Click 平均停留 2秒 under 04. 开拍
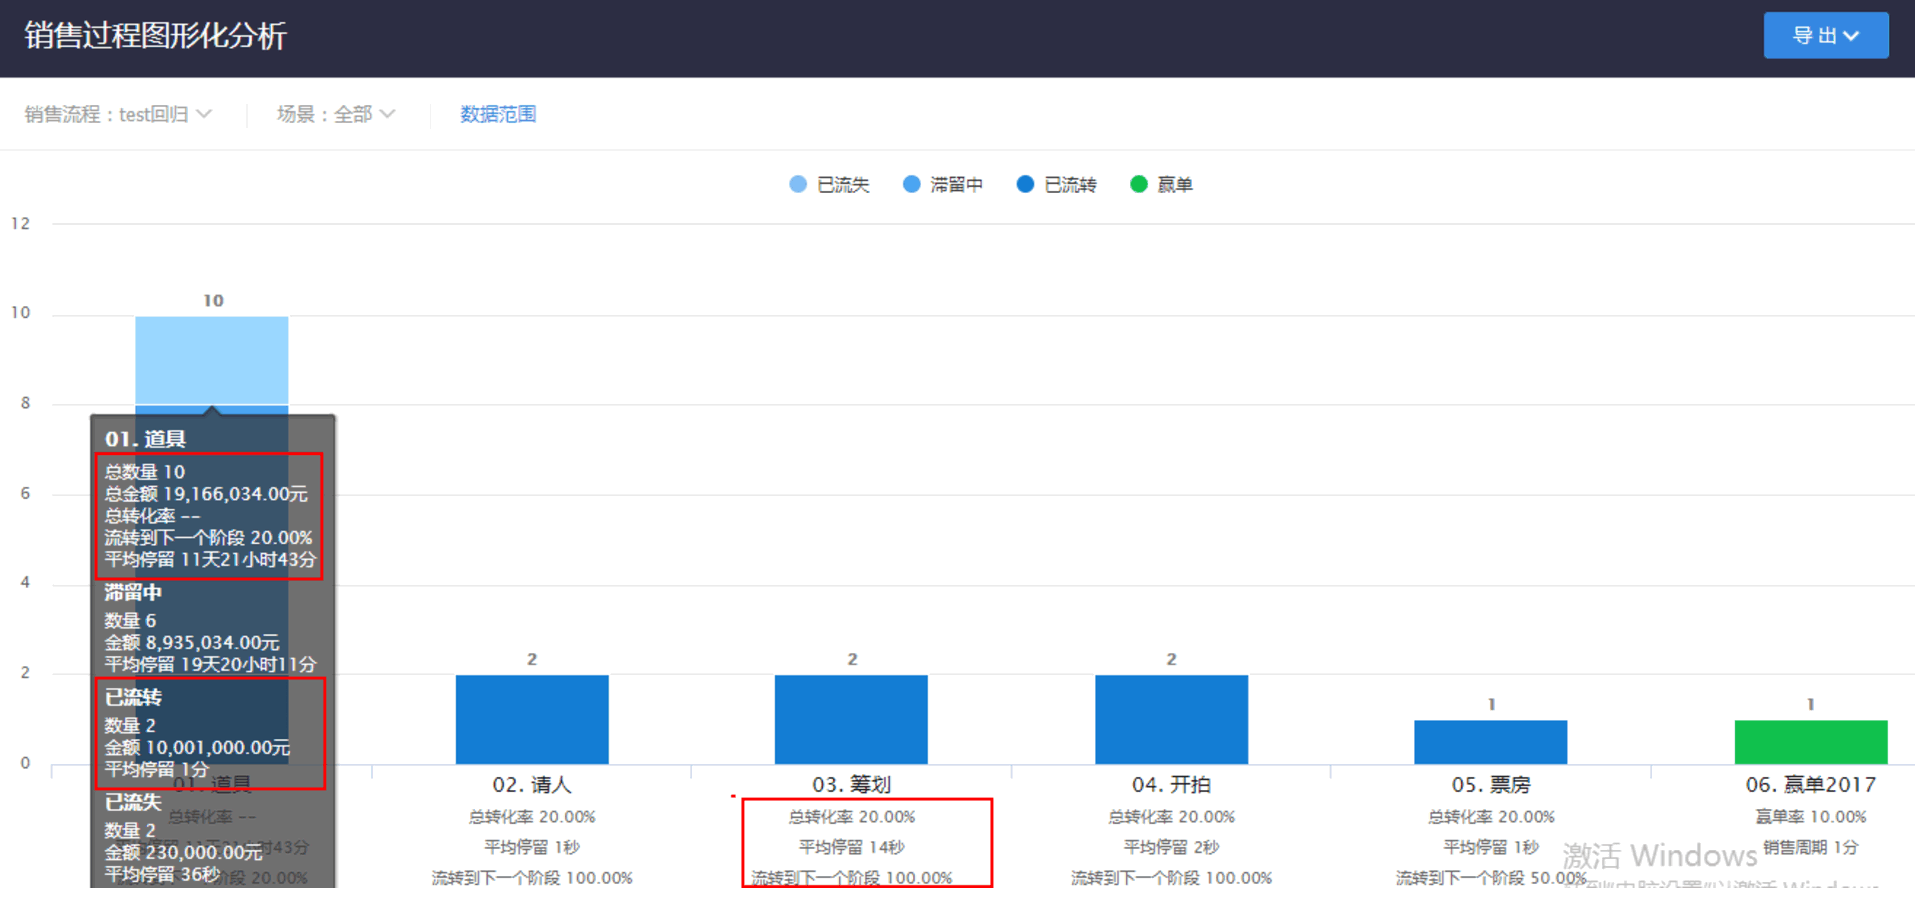 point(1171,847)
